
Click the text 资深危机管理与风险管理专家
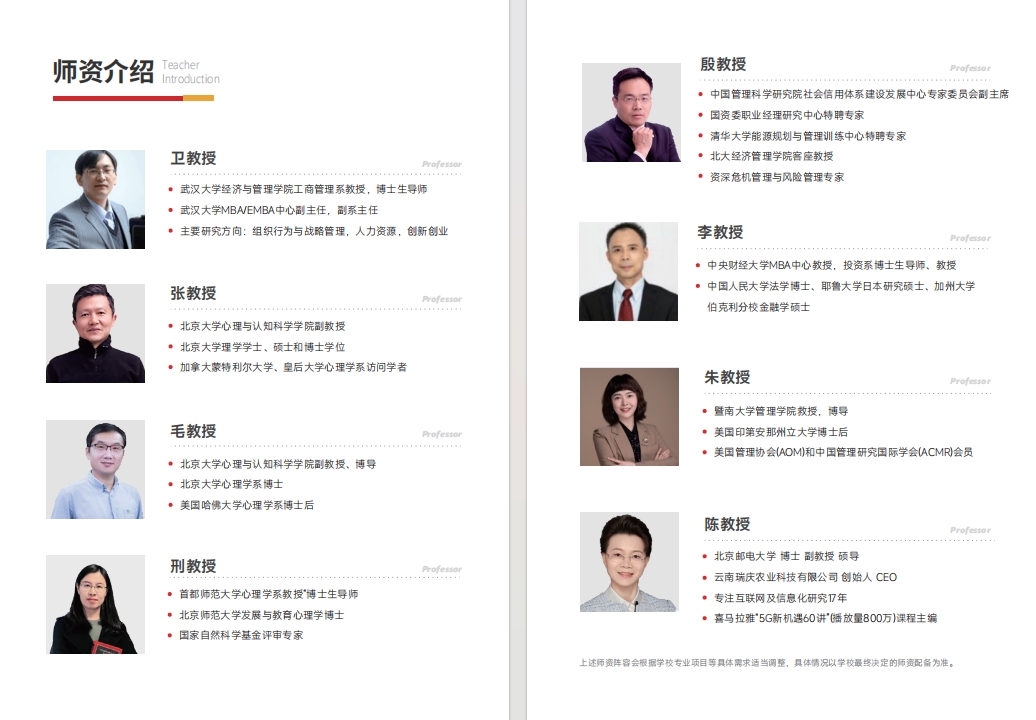[777, 177]
